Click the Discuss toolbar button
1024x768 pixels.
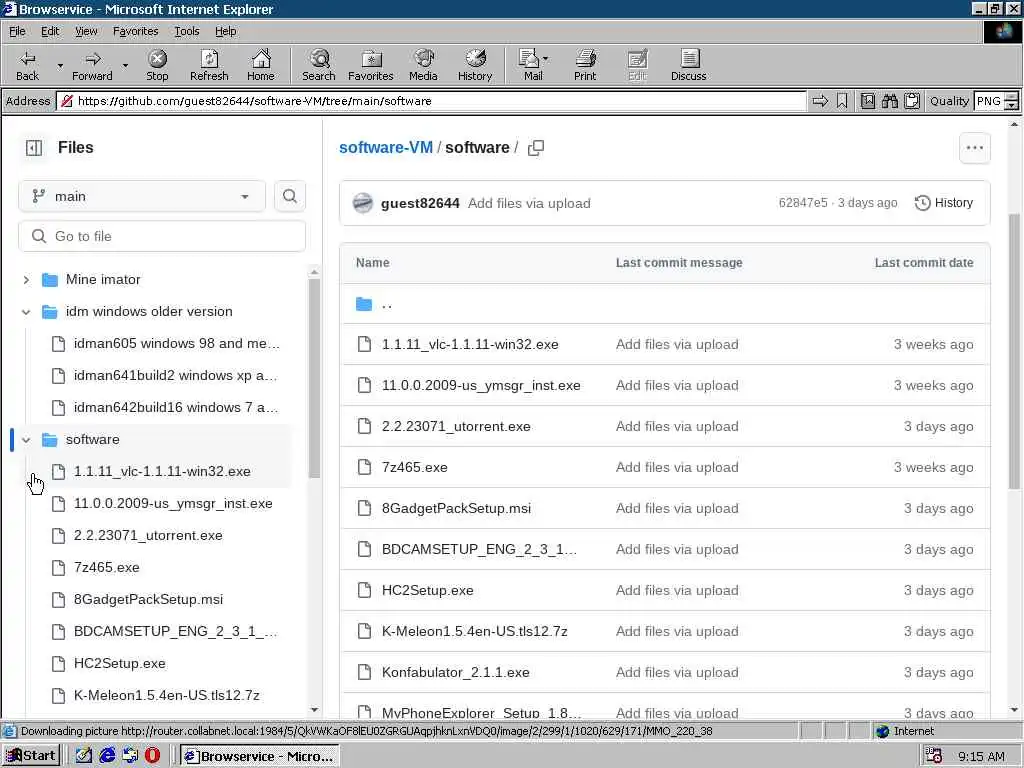(x=688, y=65)
